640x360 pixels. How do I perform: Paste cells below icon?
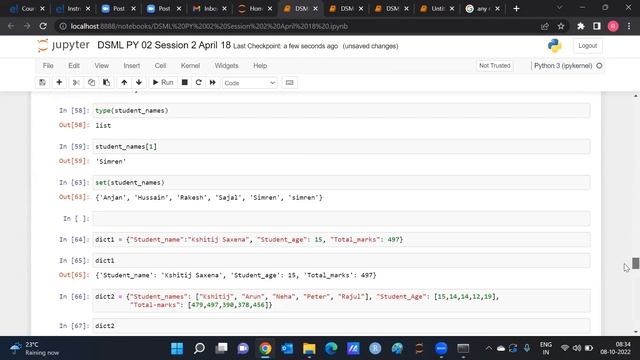[106, 82]
